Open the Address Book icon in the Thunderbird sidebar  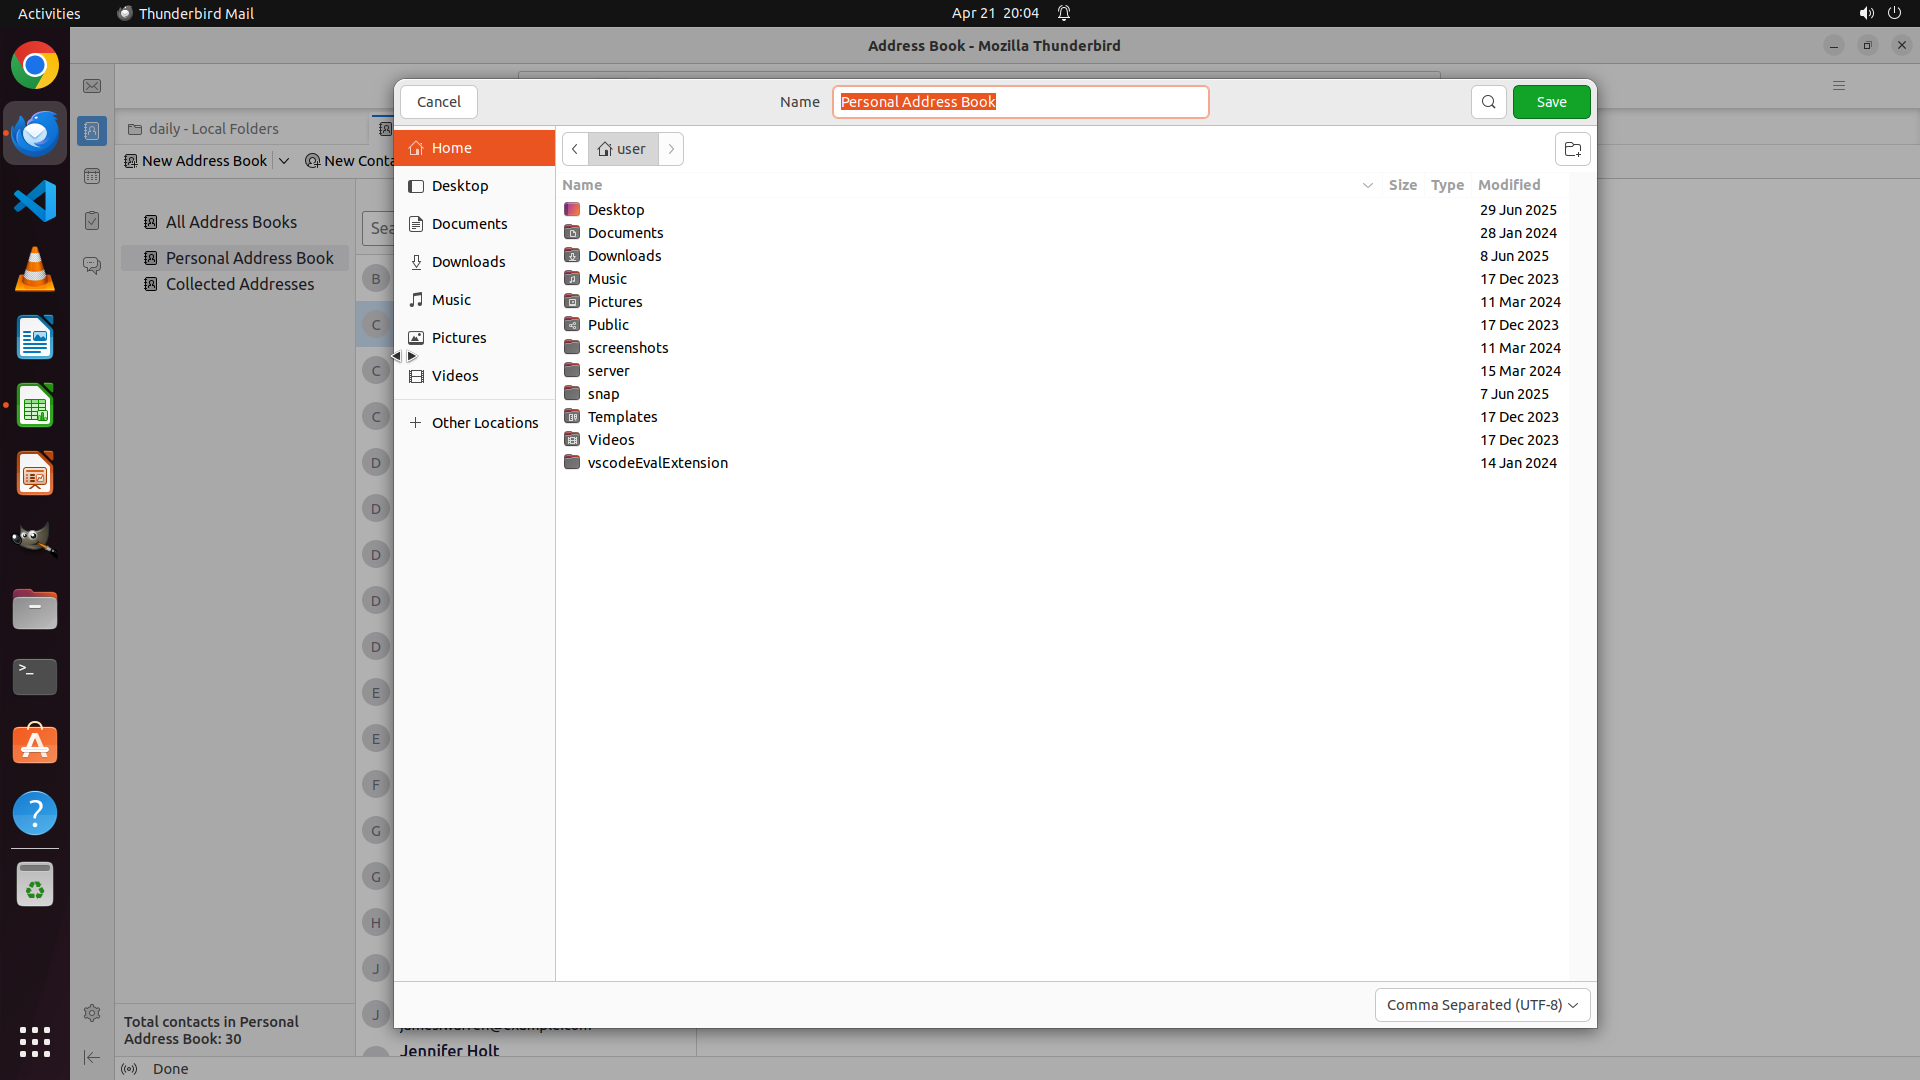pyautogui.click(x=92, y=131)
